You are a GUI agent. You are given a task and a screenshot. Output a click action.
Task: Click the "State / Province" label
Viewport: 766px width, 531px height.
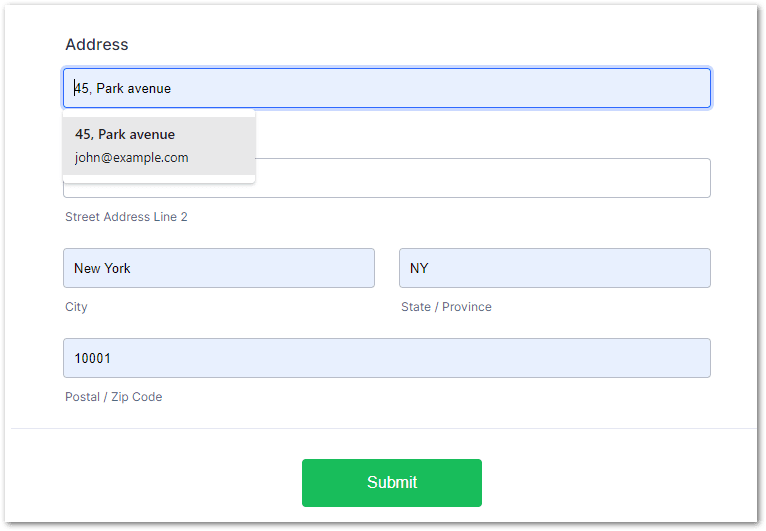(x=446, y=307)
